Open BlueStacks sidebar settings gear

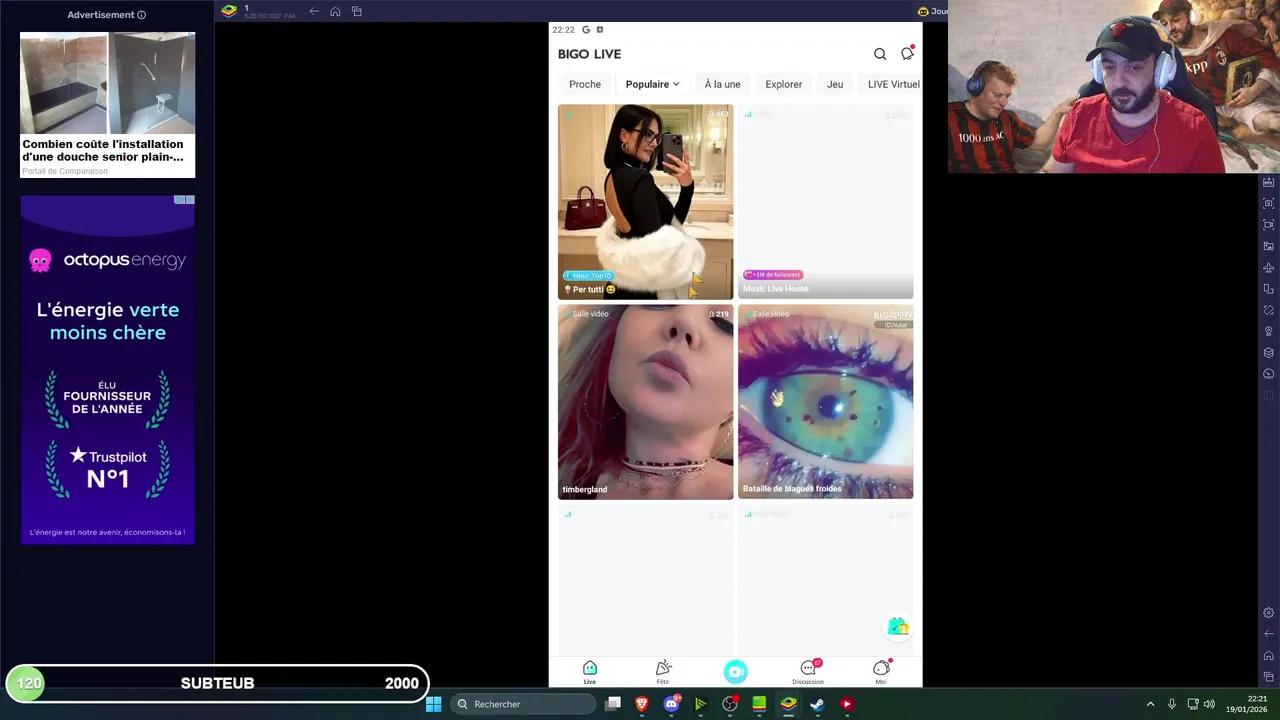point(1269,612)
